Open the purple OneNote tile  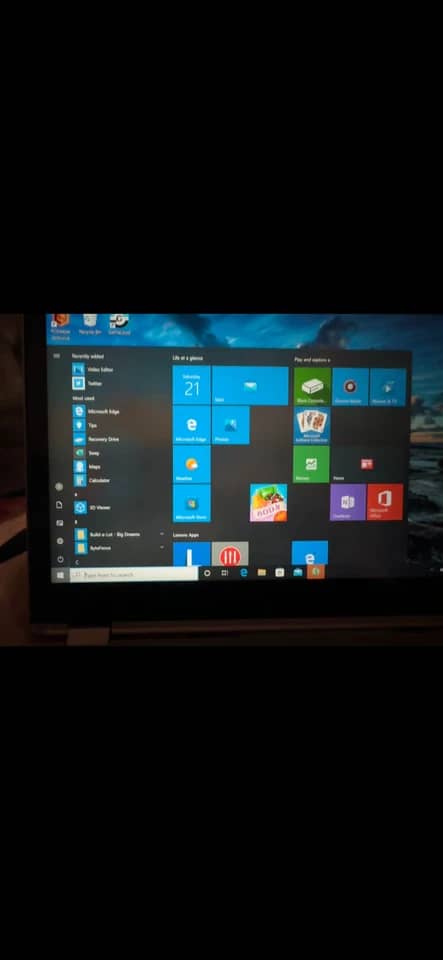tap(348, 502)
